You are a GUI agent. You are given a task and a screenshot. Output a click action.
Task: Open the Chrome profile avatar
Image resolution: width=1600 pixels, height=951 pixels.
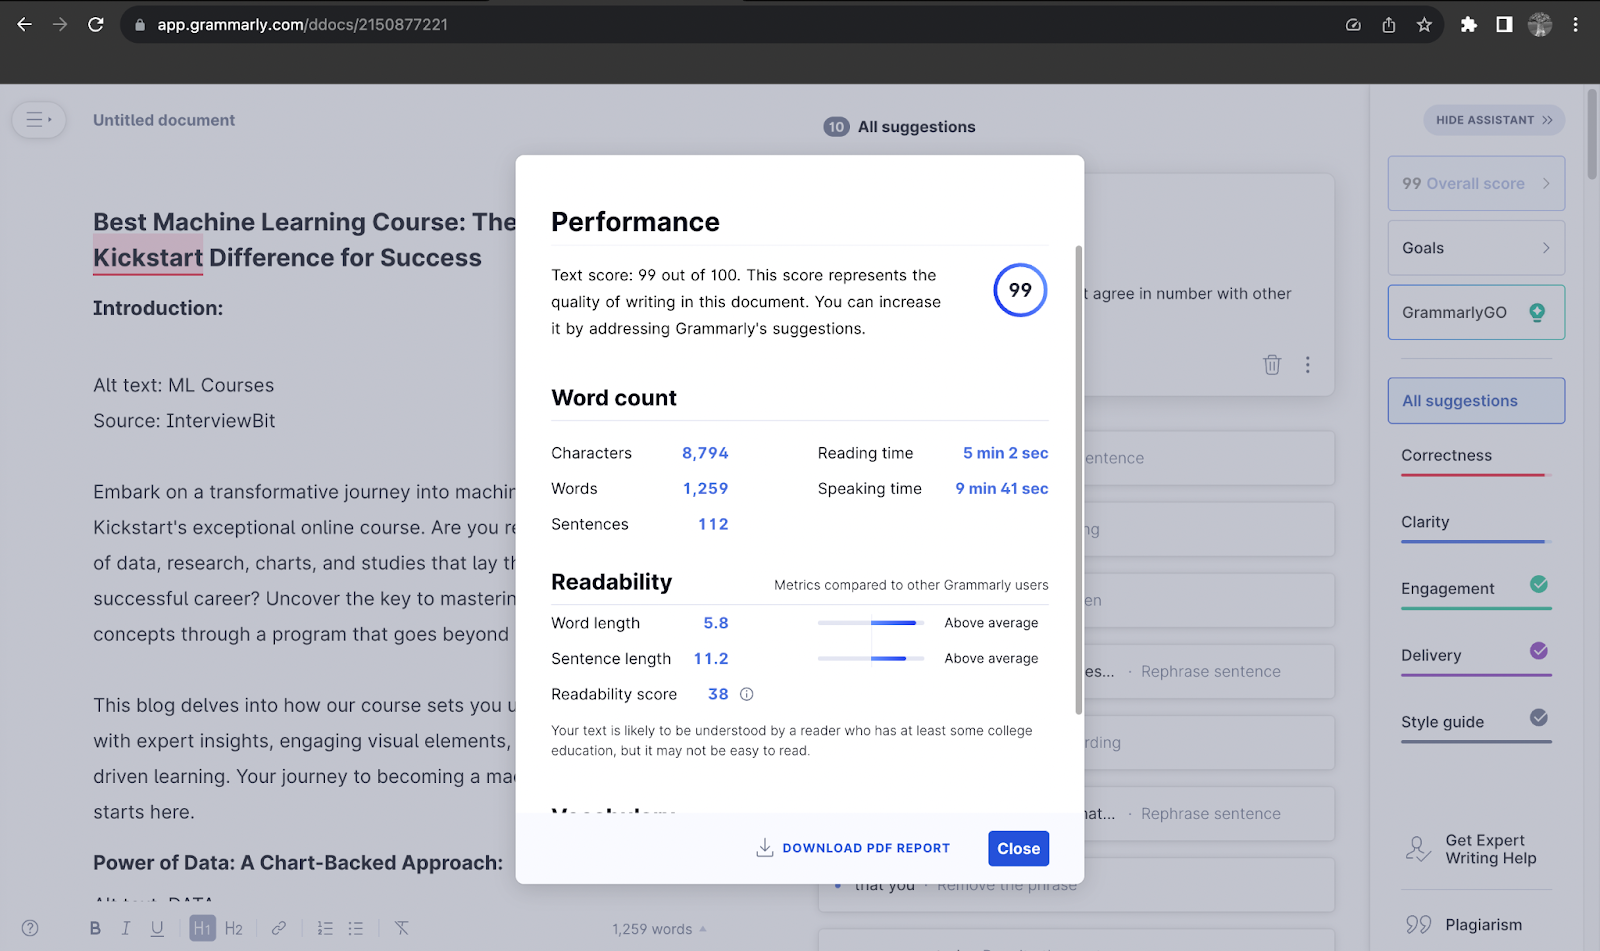click(x=1540, y=25)
